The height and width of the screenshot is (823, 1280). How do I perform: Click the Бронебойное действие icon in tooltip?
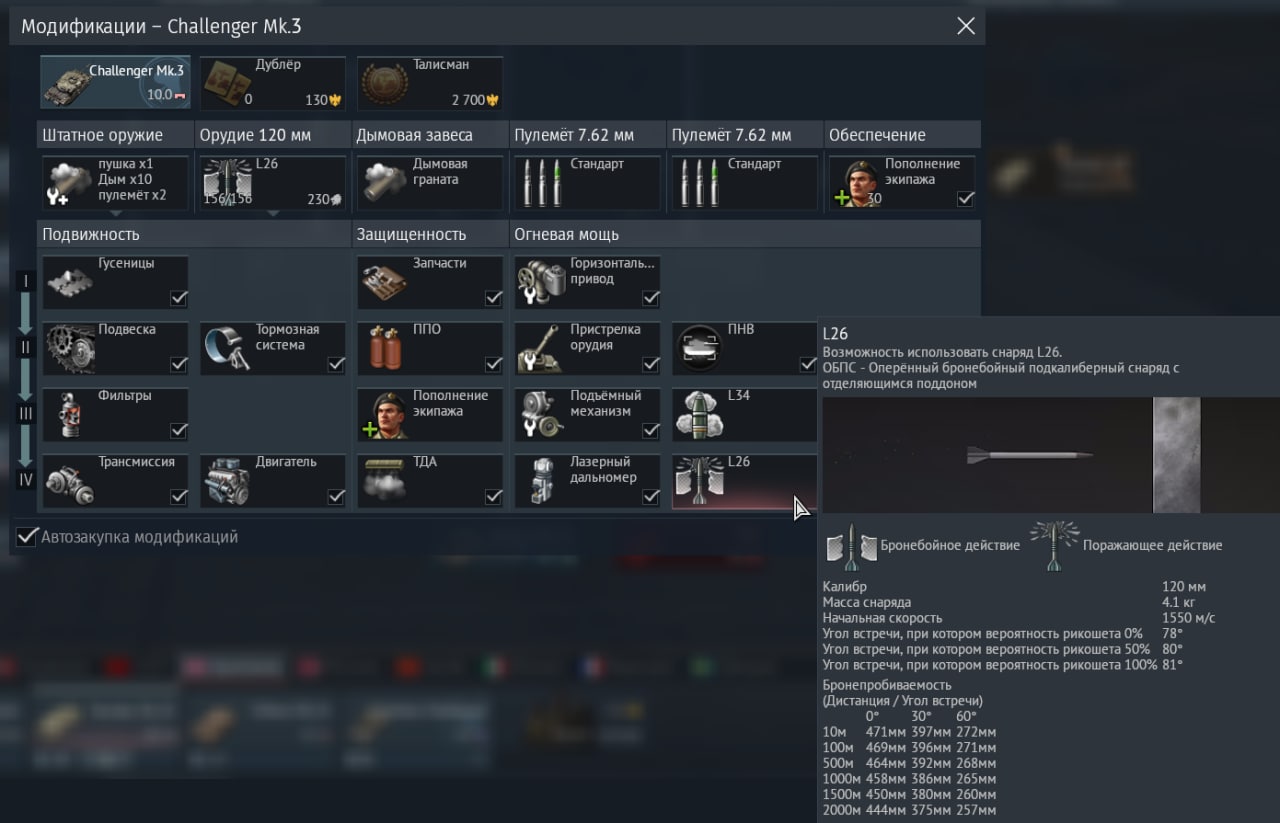[x=850, y=546]
